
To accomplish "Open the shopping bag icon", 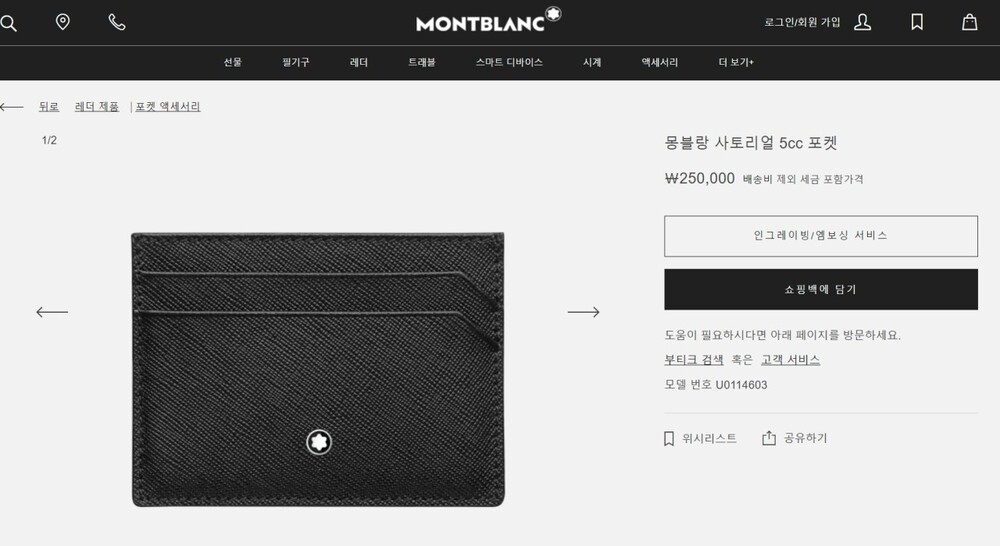I will pyautogui.click(x=969, y=22).
